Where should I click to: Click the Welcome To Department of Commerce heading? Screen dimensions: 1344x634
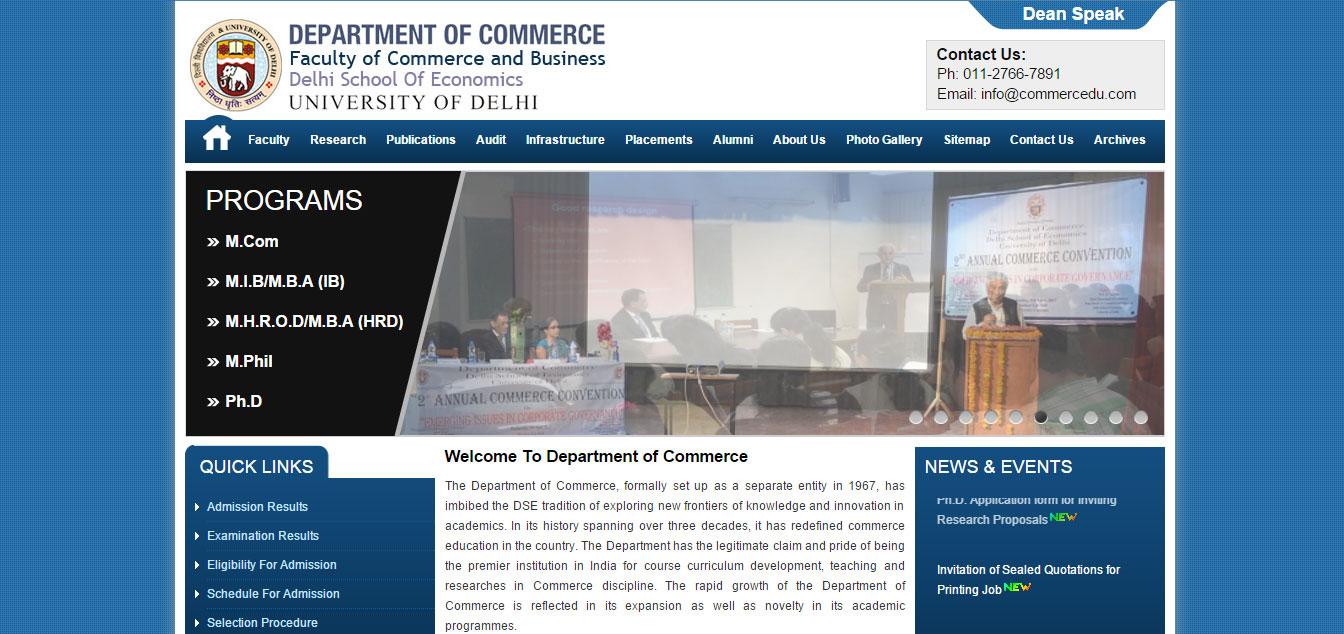[x=596, y=457]
